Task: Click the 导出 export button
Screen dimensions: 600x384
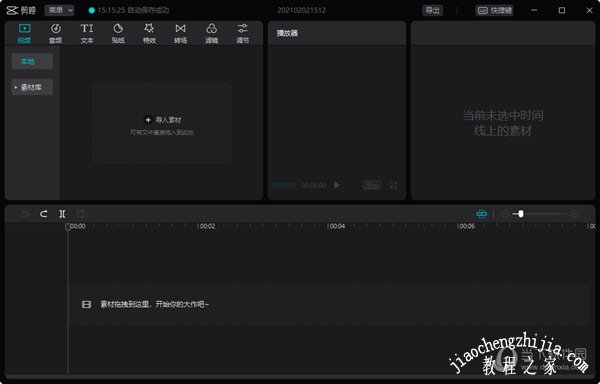Action: [x=433, y=10]
